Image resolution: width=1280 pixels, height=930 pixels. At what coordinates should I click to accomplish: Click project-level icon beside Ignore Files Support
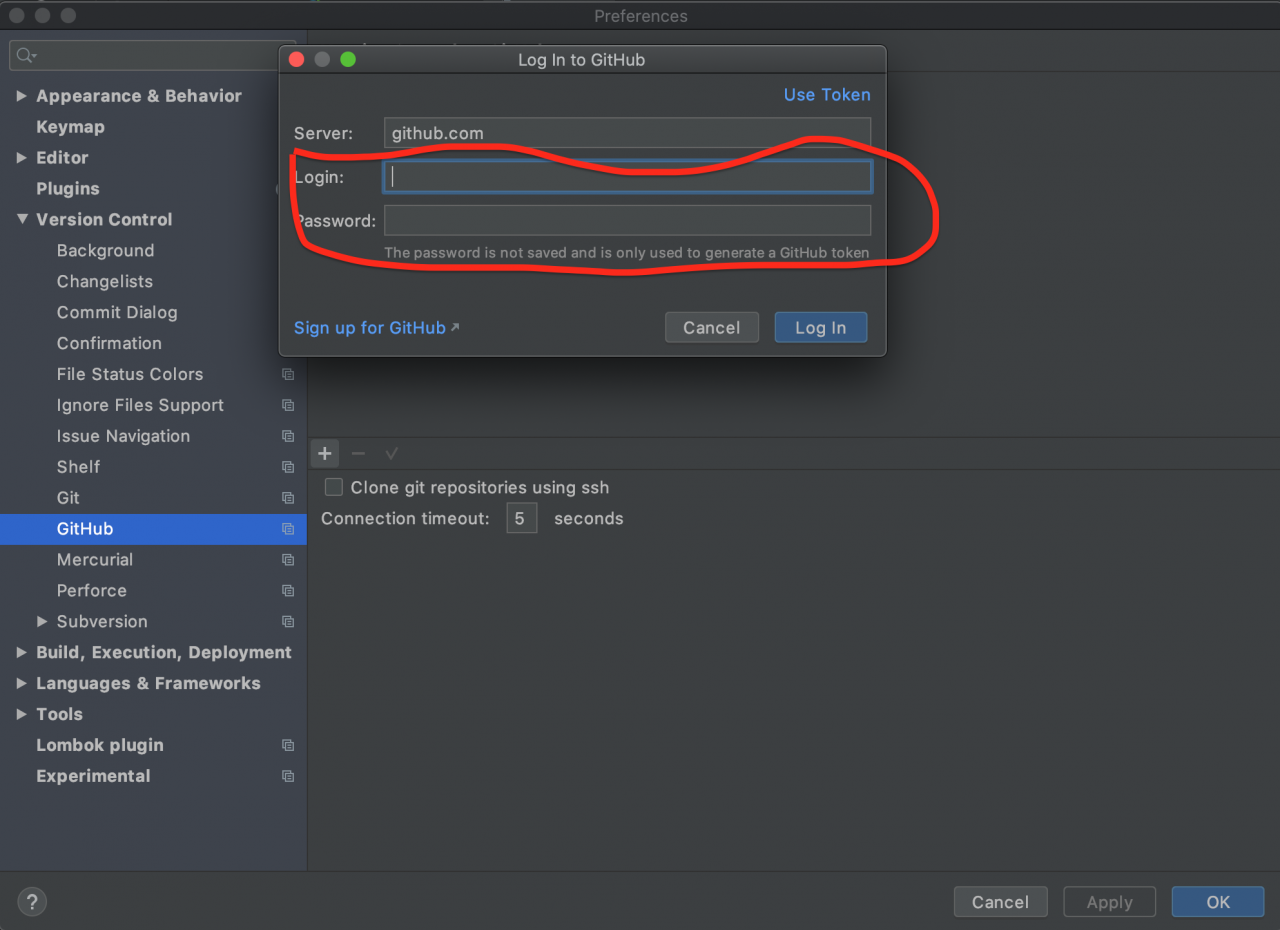click(x=288, y=406)
